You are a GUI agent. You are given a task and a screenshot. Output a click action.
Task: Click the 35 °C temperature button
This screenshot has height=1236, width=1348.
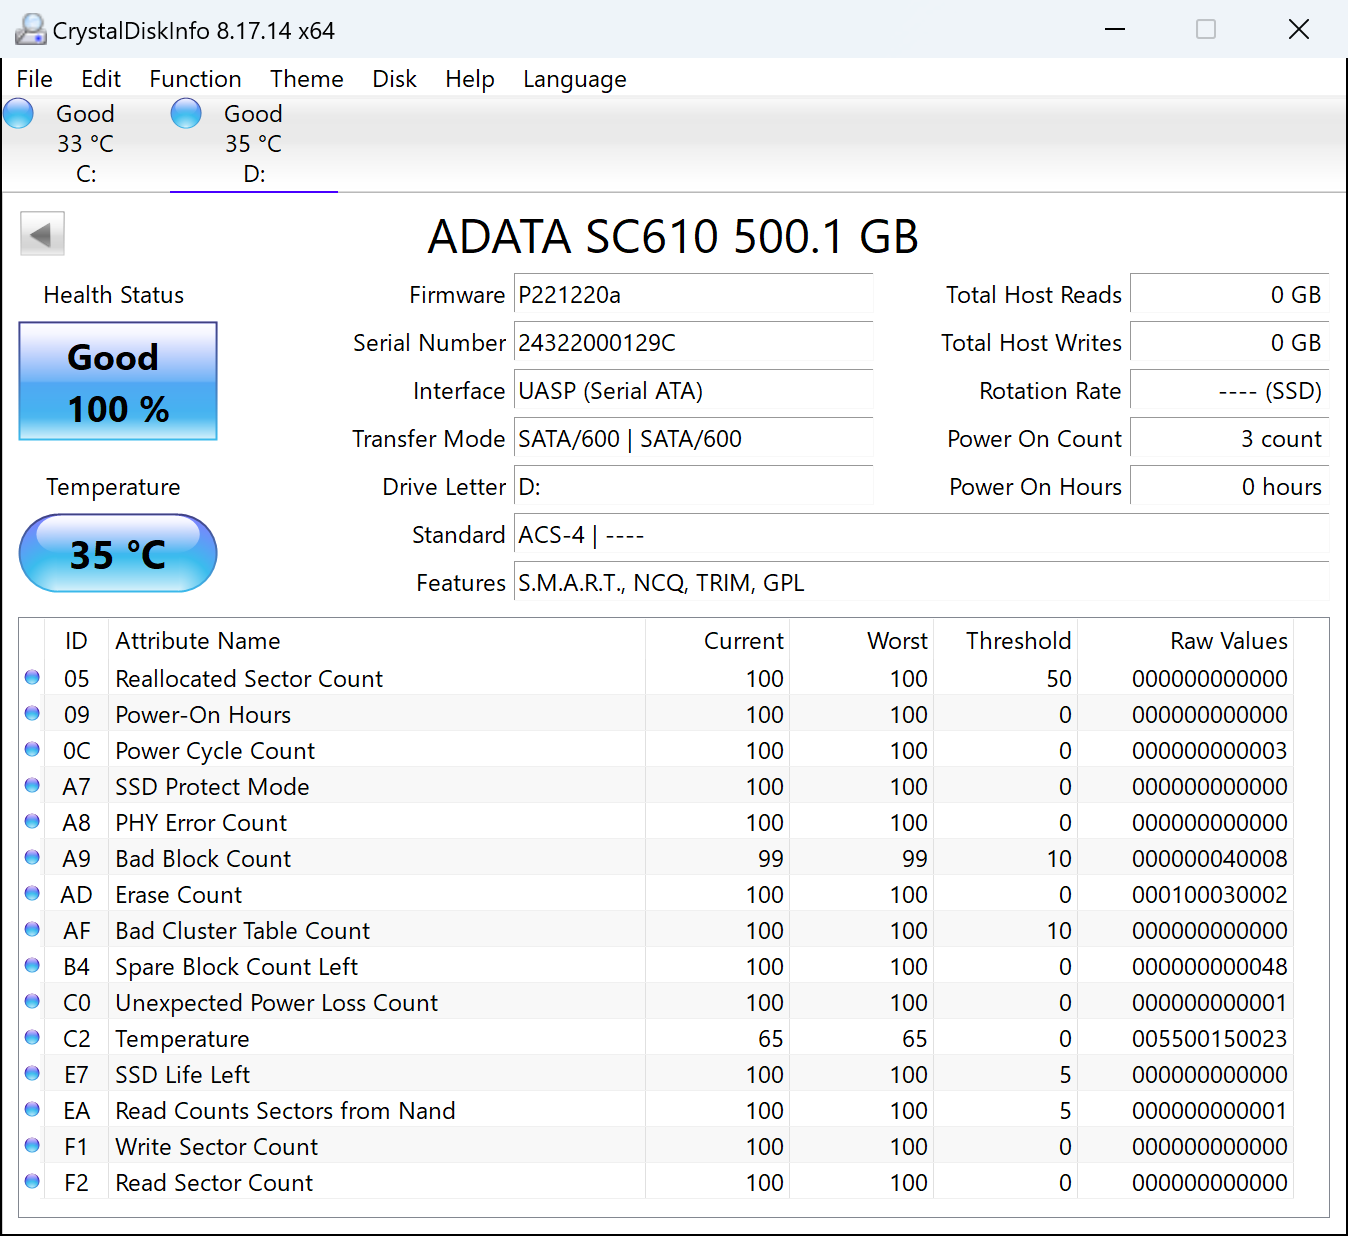118,553
